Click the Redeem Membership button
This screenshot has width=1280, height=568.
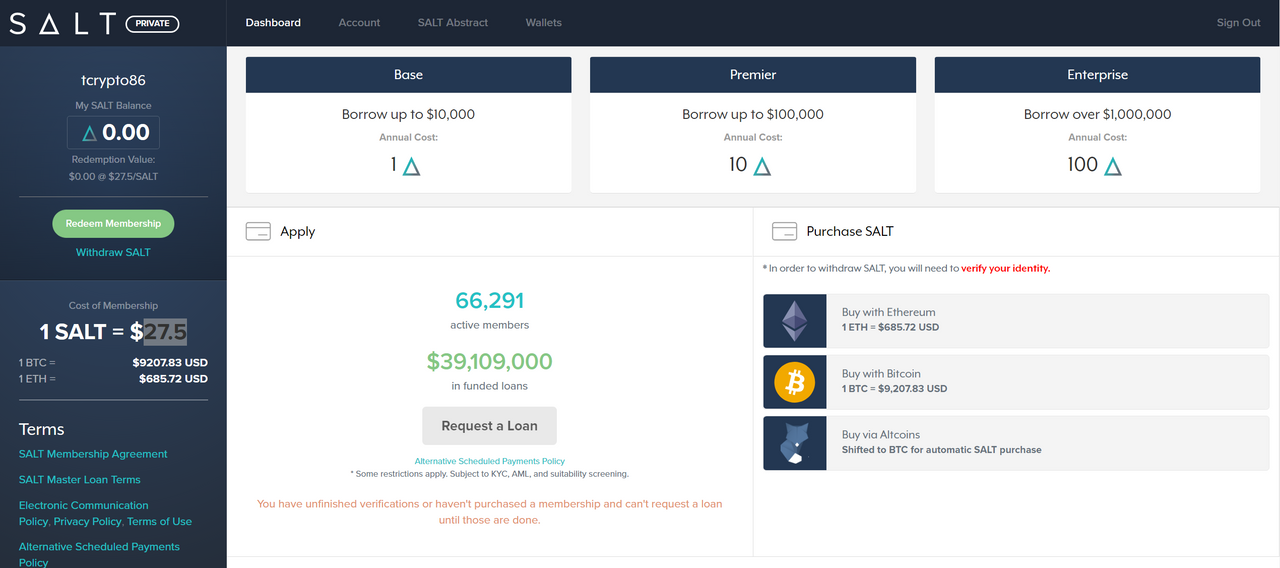(113, 224)
